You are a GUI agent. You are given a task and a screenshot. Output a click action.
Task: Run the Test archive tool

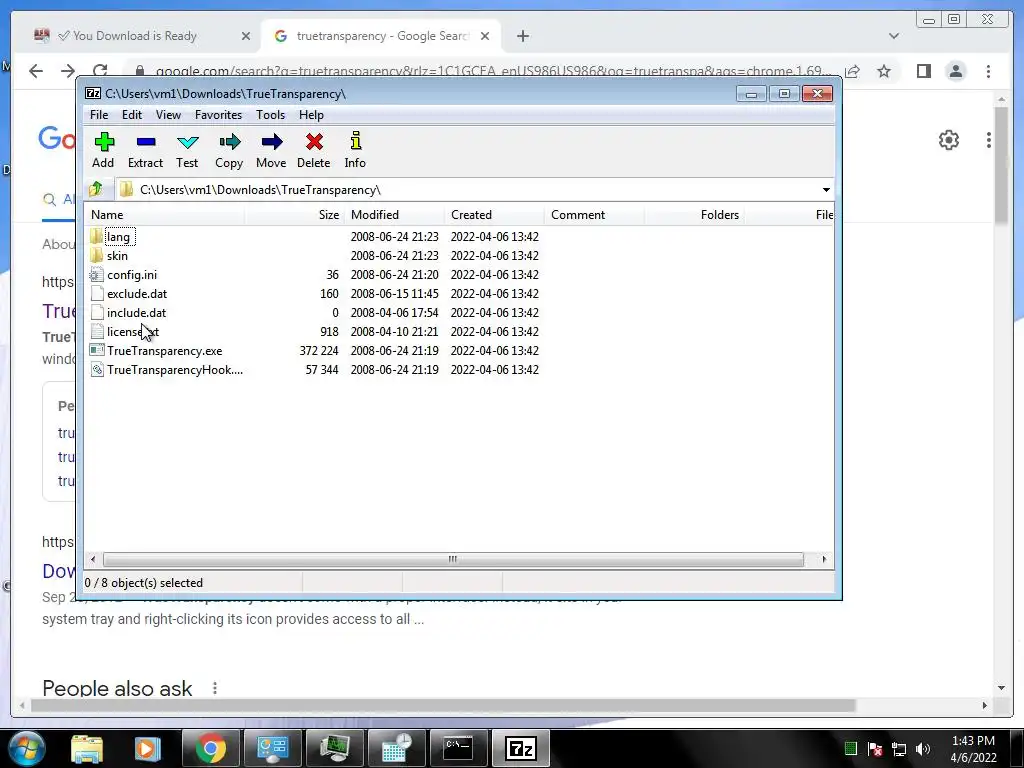point(187,150)
